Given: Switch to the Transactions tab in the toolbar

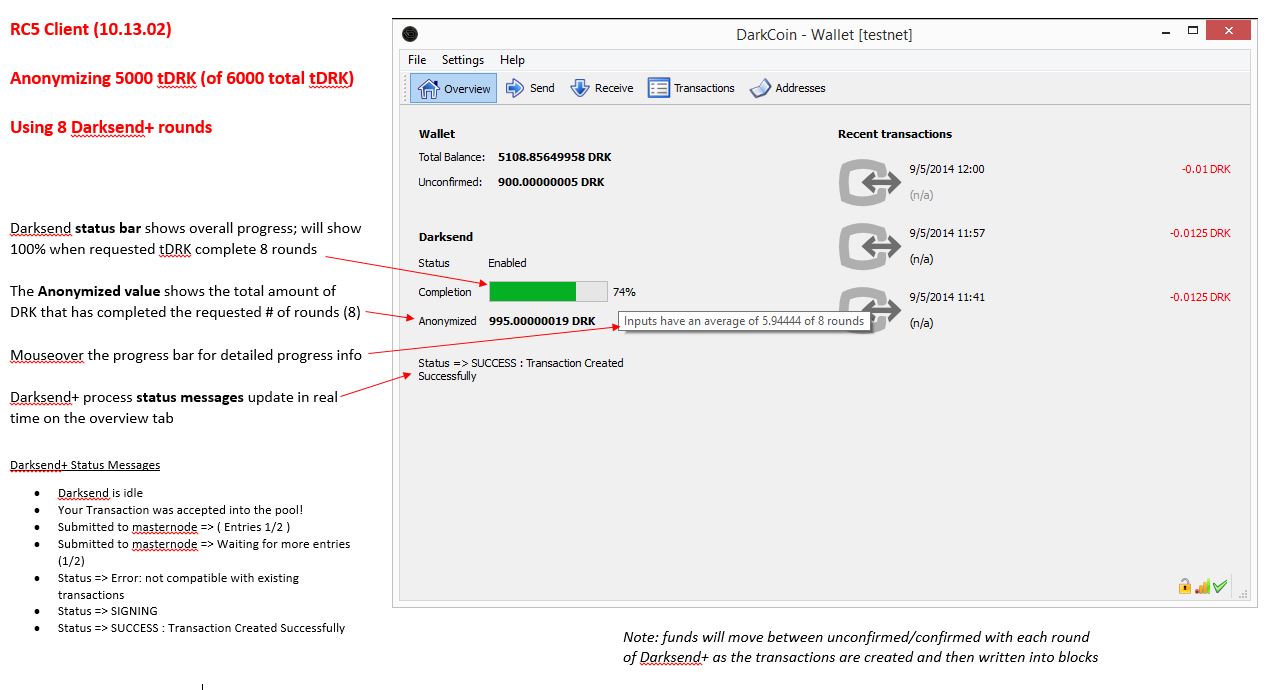Looking at the screenshot, I should click(x=691, y=88).
